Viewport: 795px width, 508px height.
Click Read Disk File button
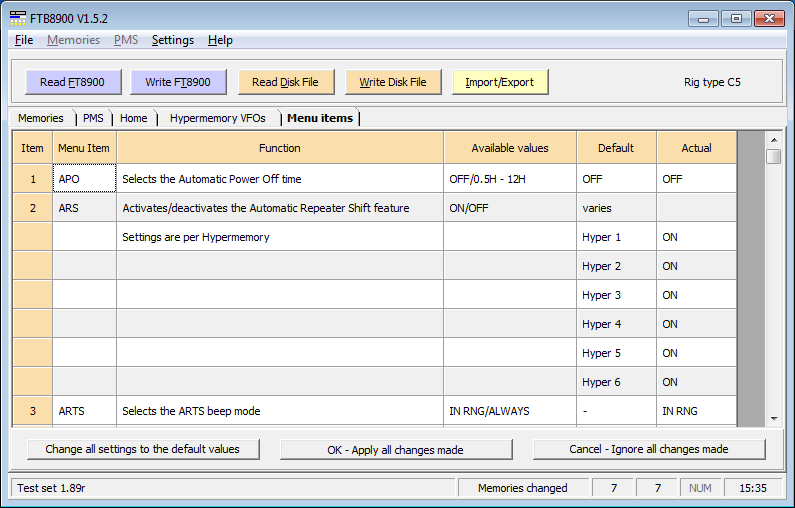click(x=285, y=82)
